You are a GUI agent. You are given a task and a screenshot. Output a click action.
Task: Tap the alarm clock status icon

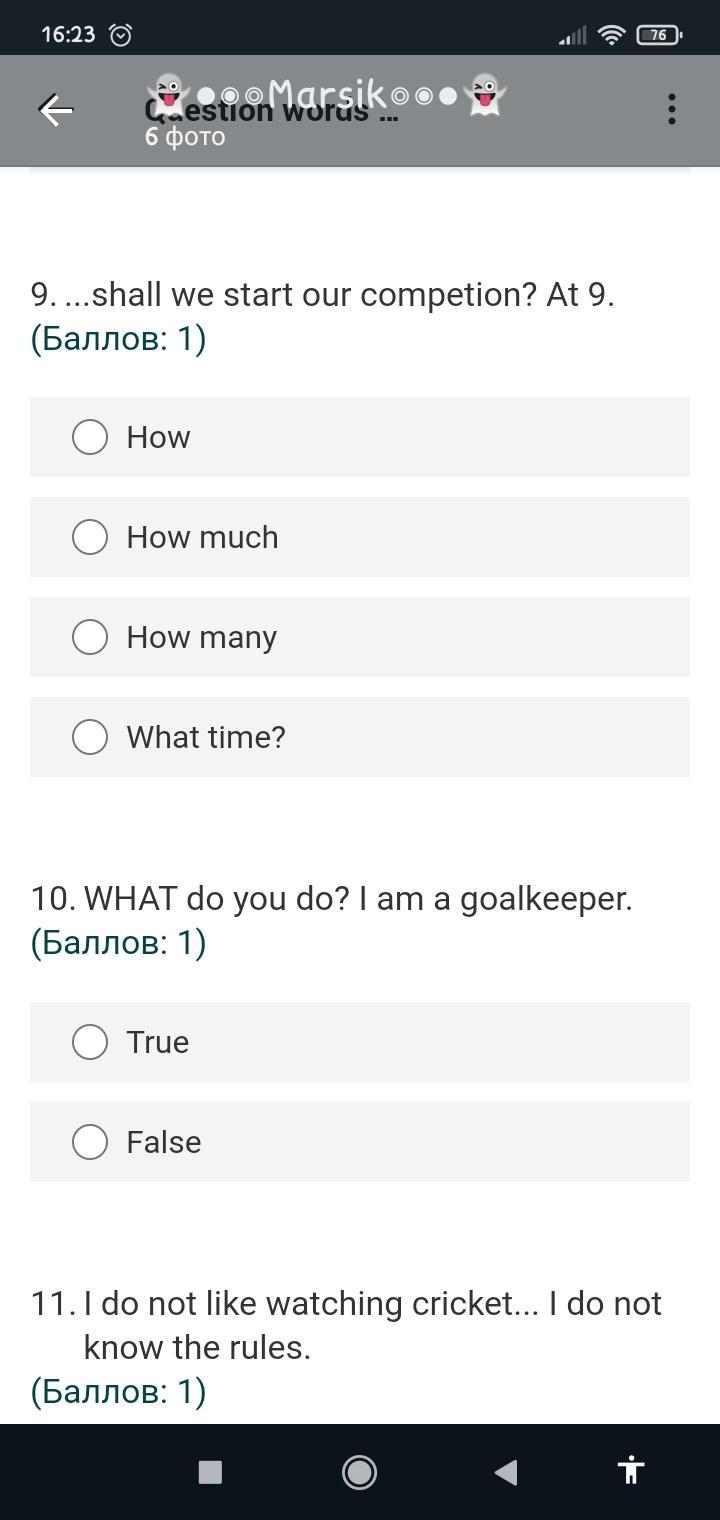click(x=121, y=35)
